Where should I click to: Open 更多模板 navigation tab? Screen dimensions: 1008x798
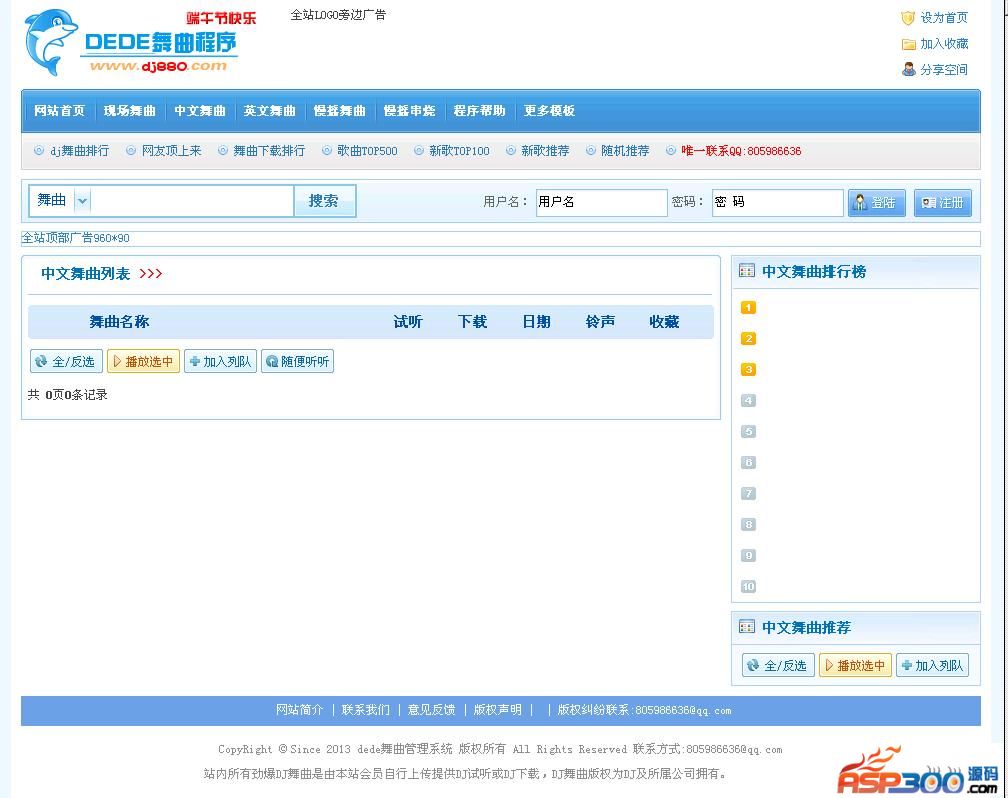pos(549,111)
